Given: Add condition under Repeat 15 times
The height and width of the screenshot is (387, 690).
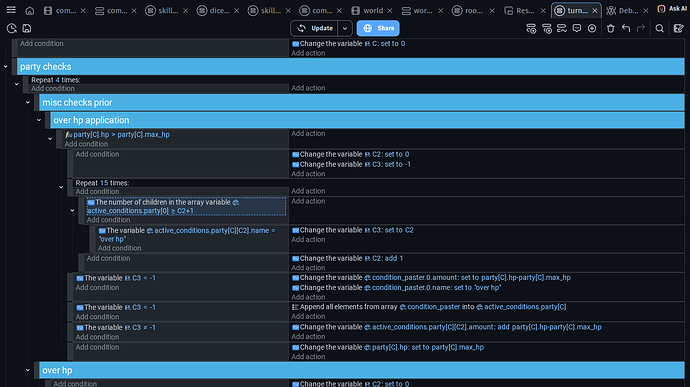Looking at the screenshot, I should tap(97, 192).
